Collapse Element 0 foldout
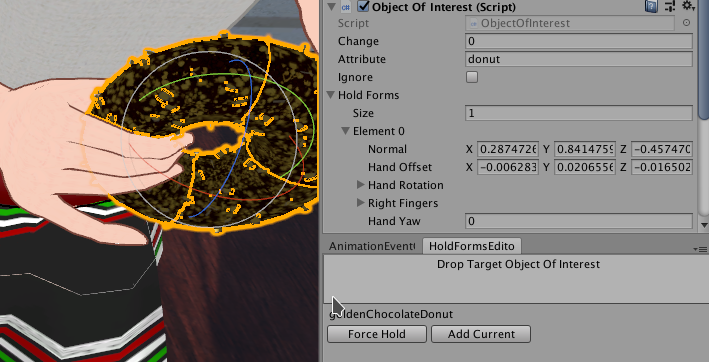The image size is (709, 362). tap(346, 131)
